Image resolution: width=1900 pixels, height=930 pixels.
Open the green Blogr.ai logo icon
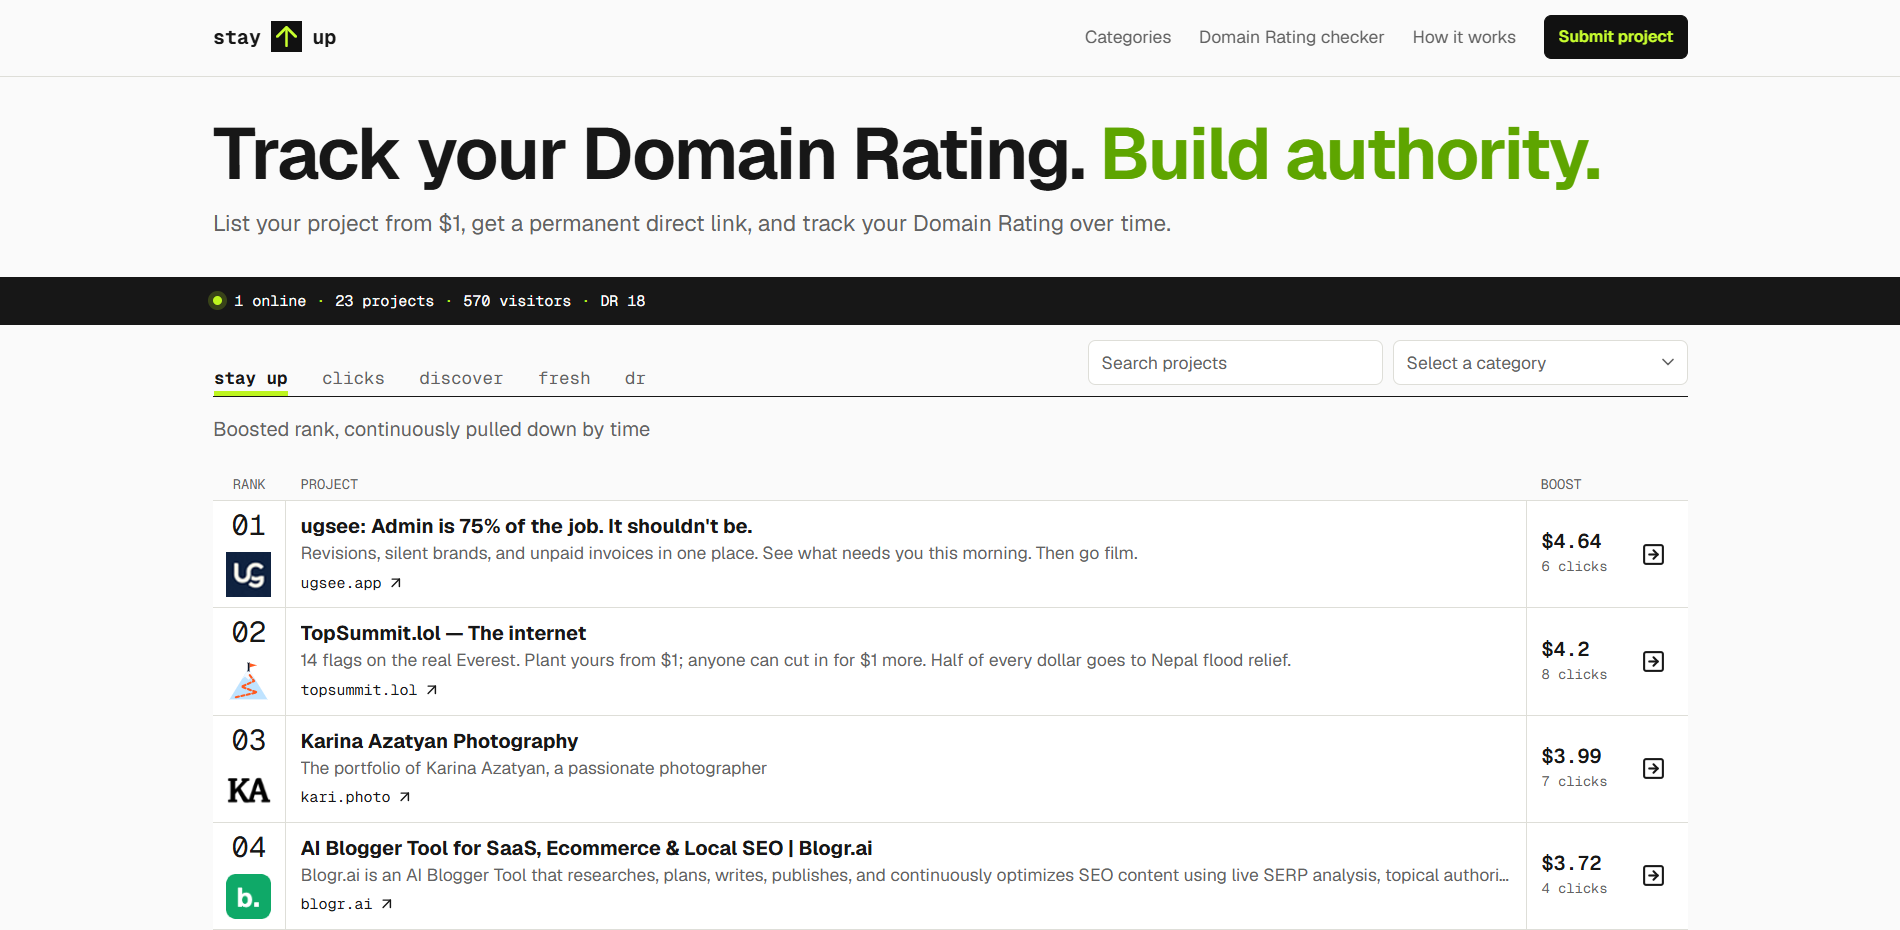(x=248, y=896)
